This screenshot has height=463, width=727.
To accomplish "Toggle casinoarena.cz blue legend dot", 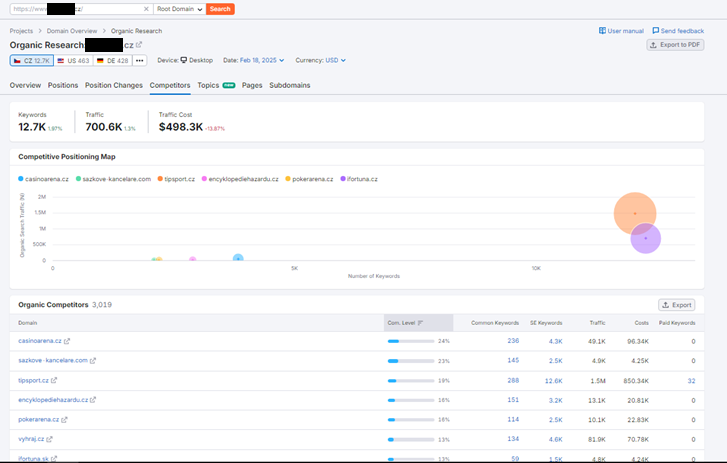I will tap(21, 179).
